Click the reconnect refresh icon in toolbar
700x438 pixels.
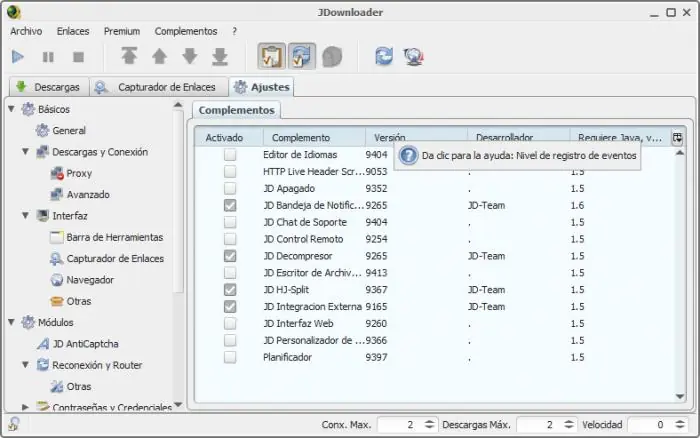384,56
